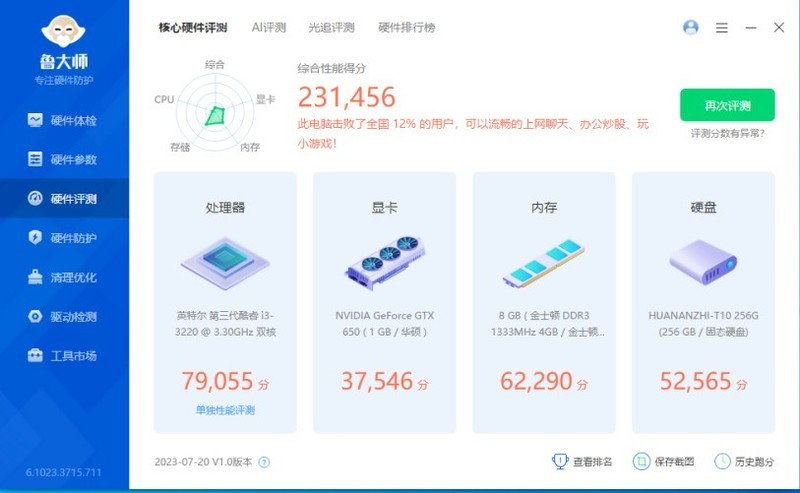The image size is (800, 493).
Task: Click the 此电脑击败了全国 12% description text
Action: point(473,134)
